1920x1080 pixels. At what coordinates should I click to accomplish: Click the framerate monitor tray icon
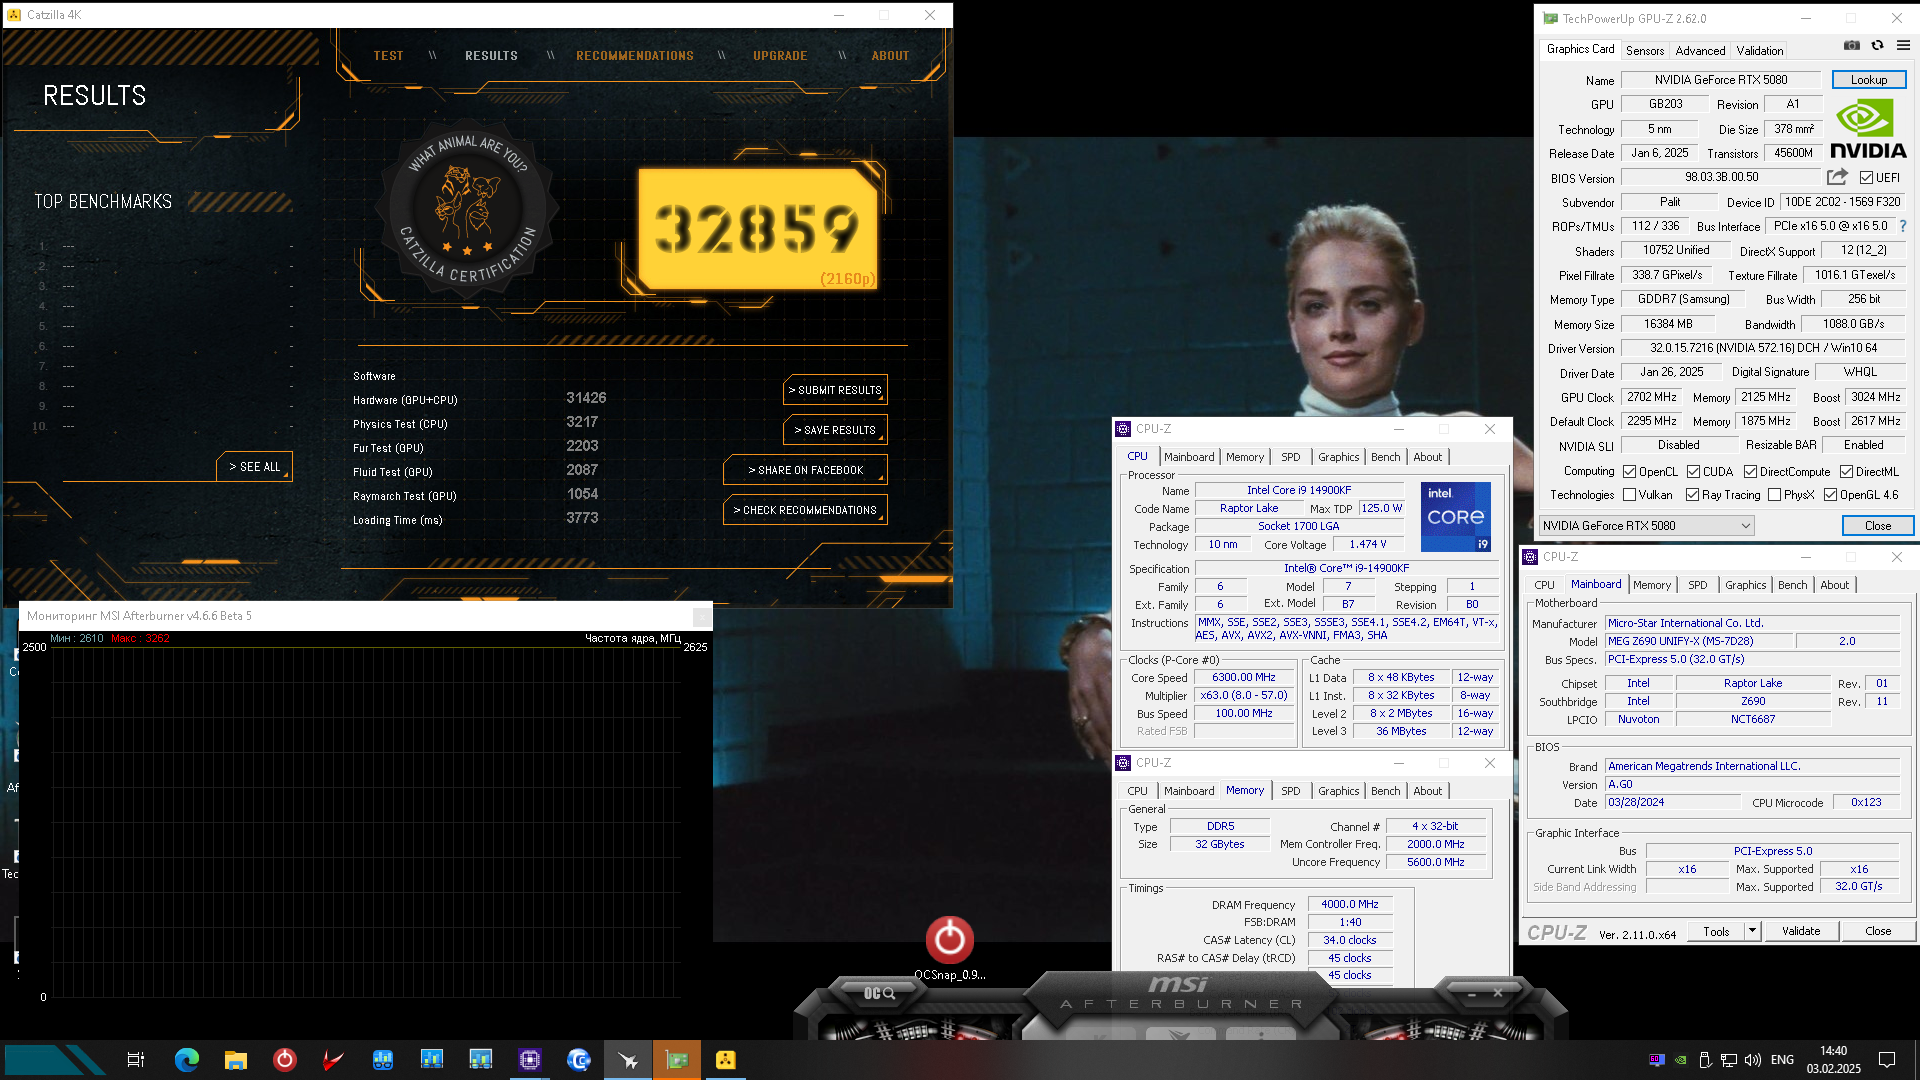(1657, 1060)
